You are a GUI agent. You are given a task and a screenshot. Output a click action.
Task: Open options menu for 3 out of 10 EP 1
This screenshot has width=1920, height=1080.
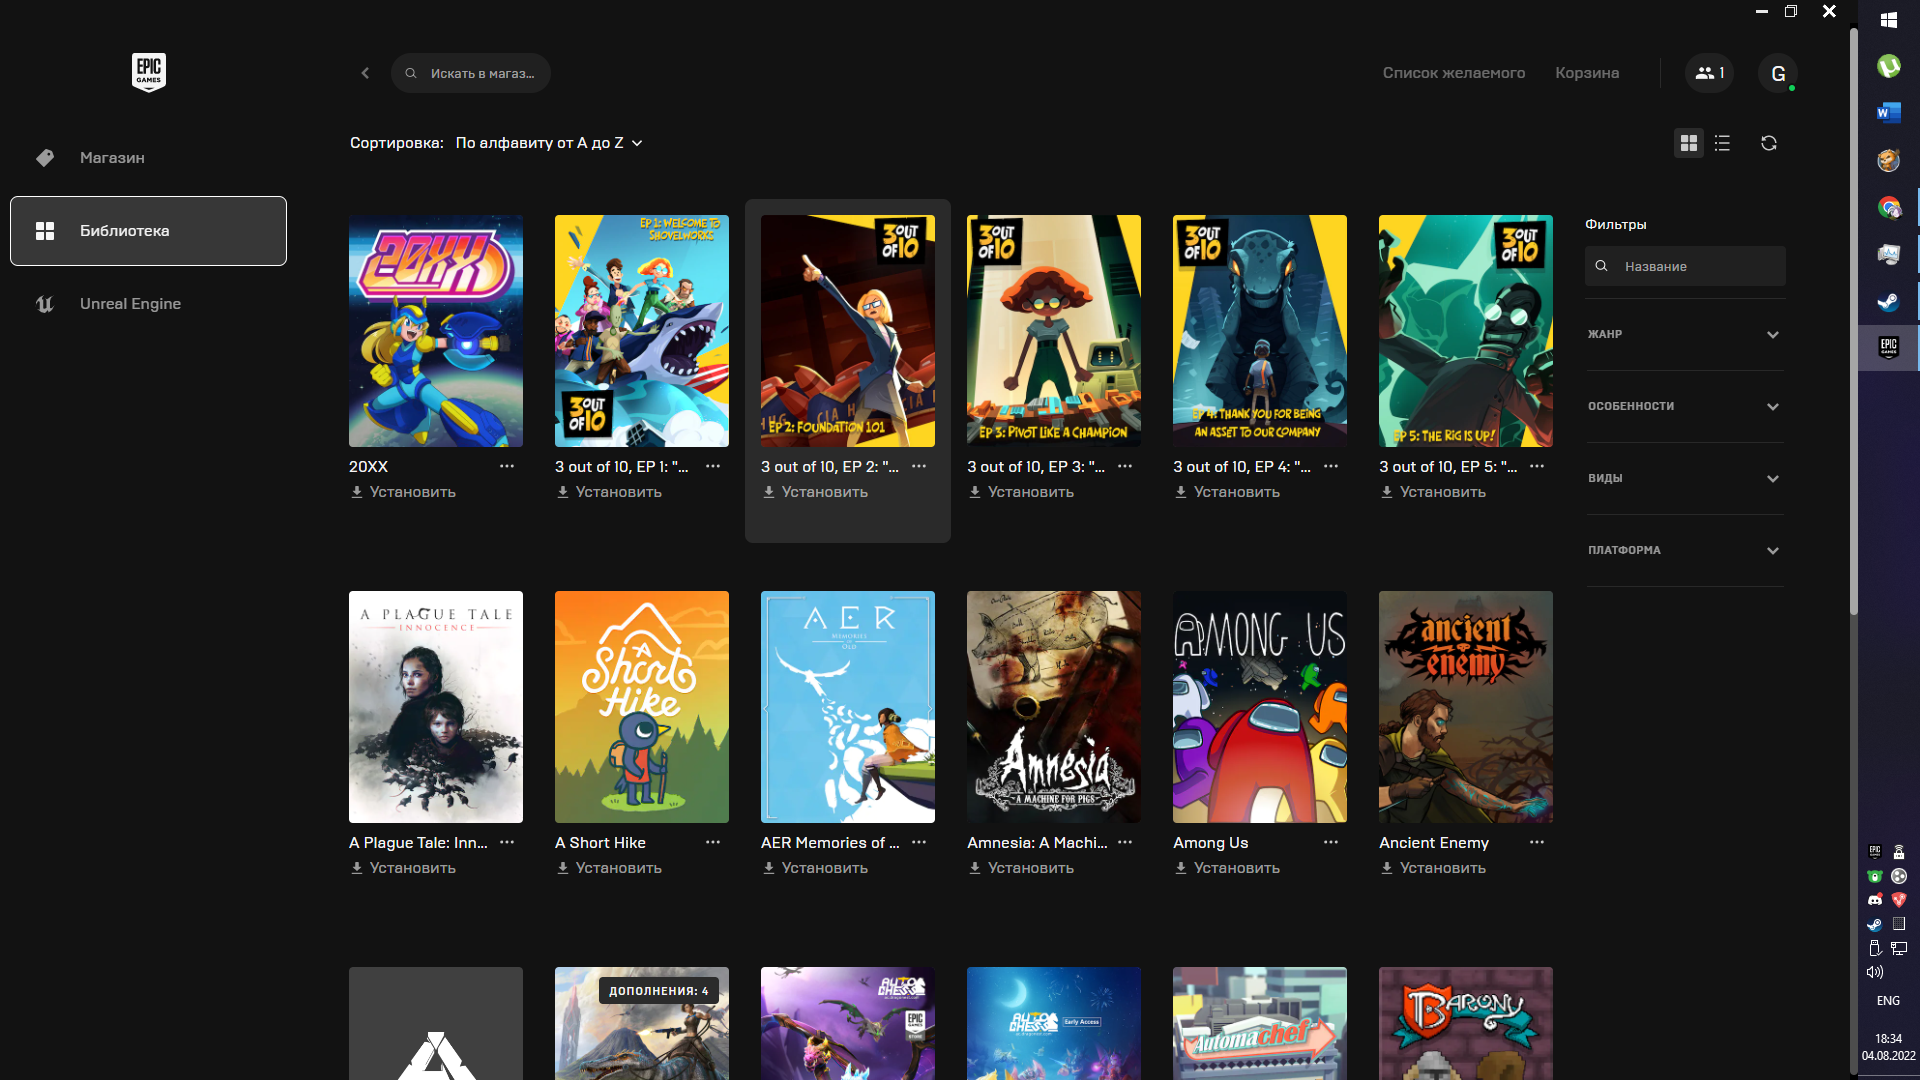pos(713,466)
